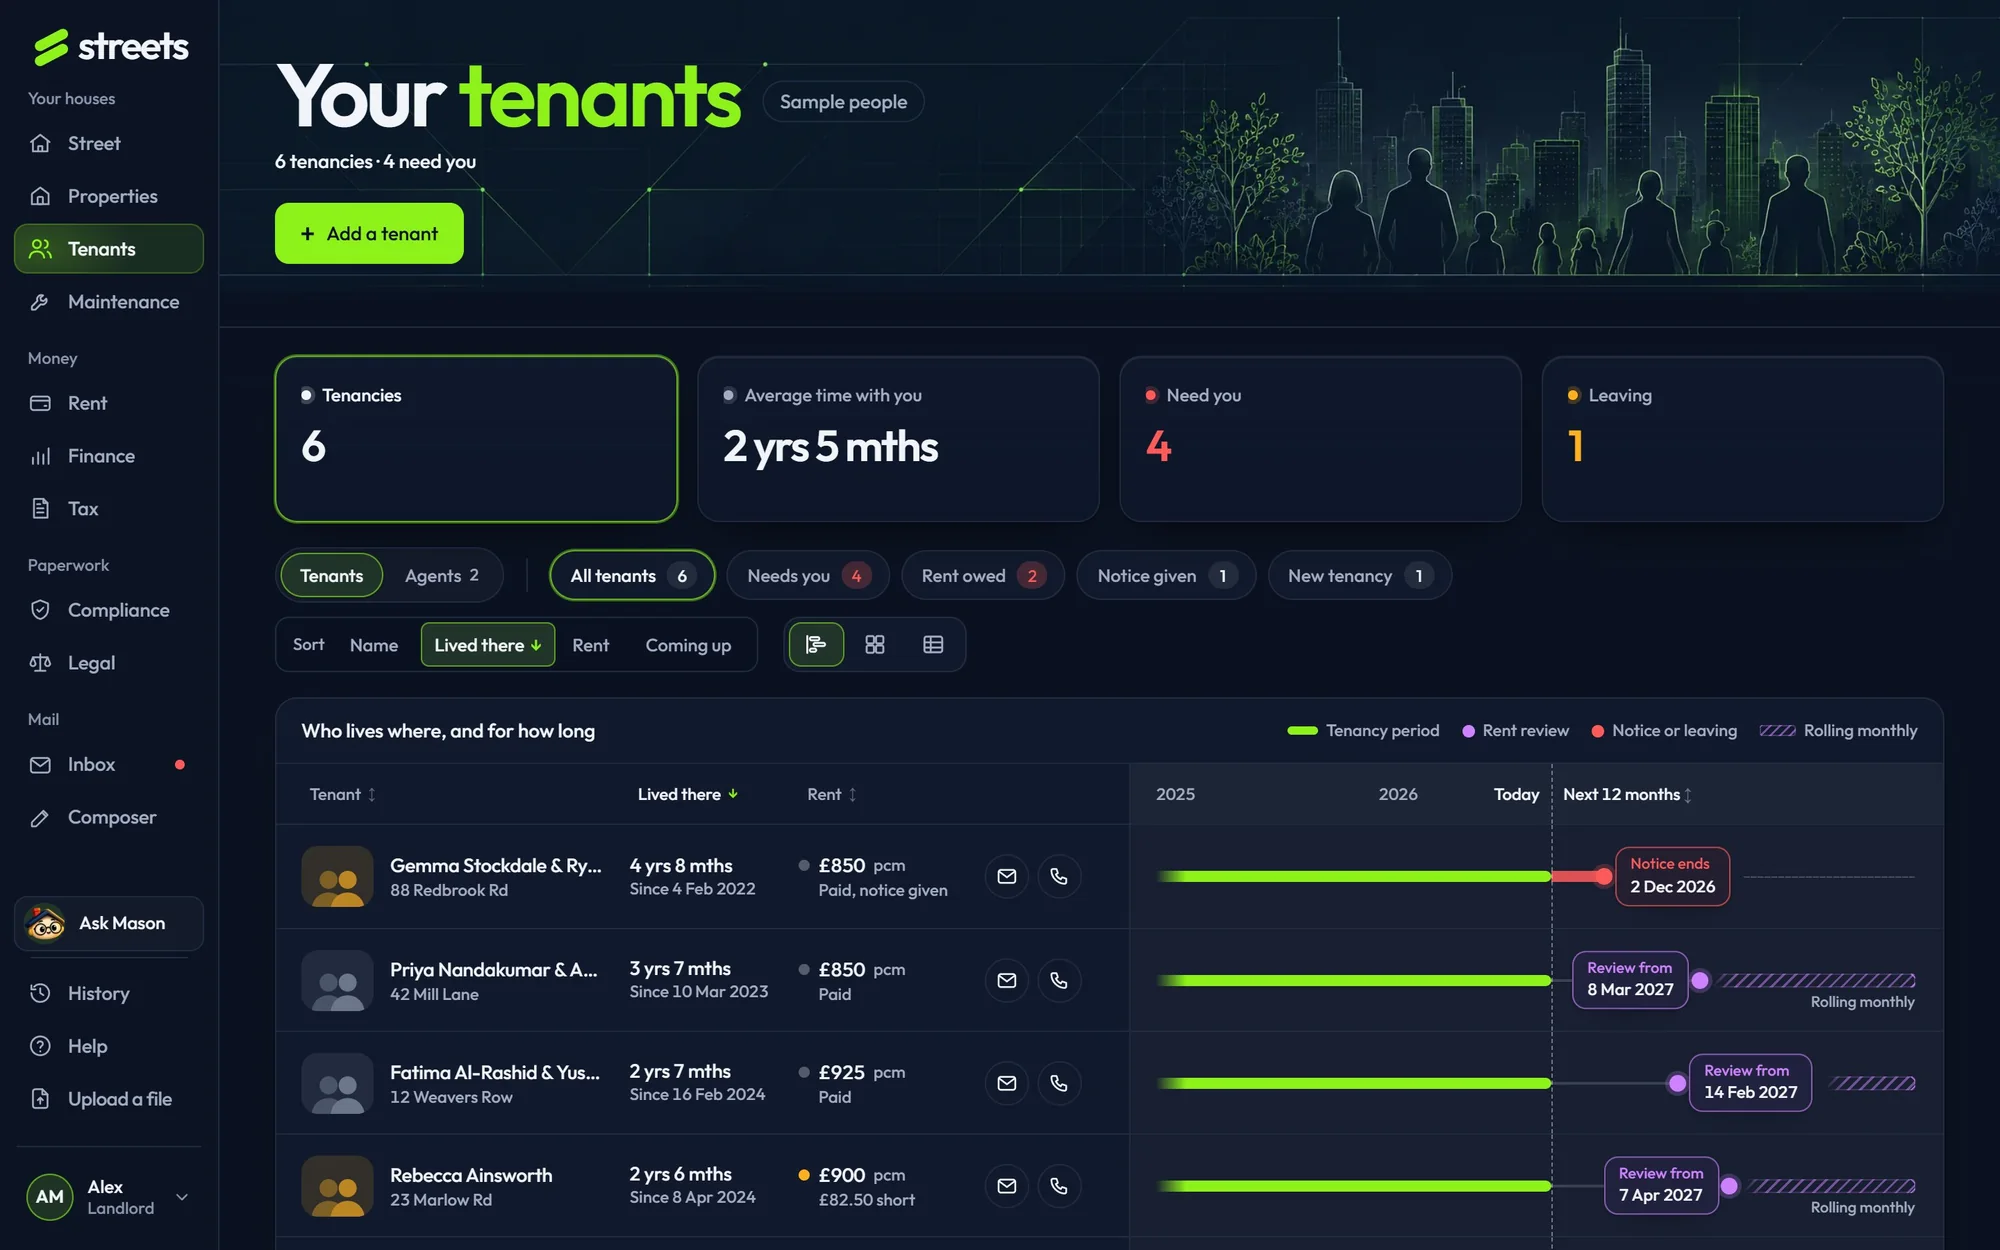Open Legal section in sidebar
The width and height of the screenshot is (2000, 1250).
tap(109, 663)
